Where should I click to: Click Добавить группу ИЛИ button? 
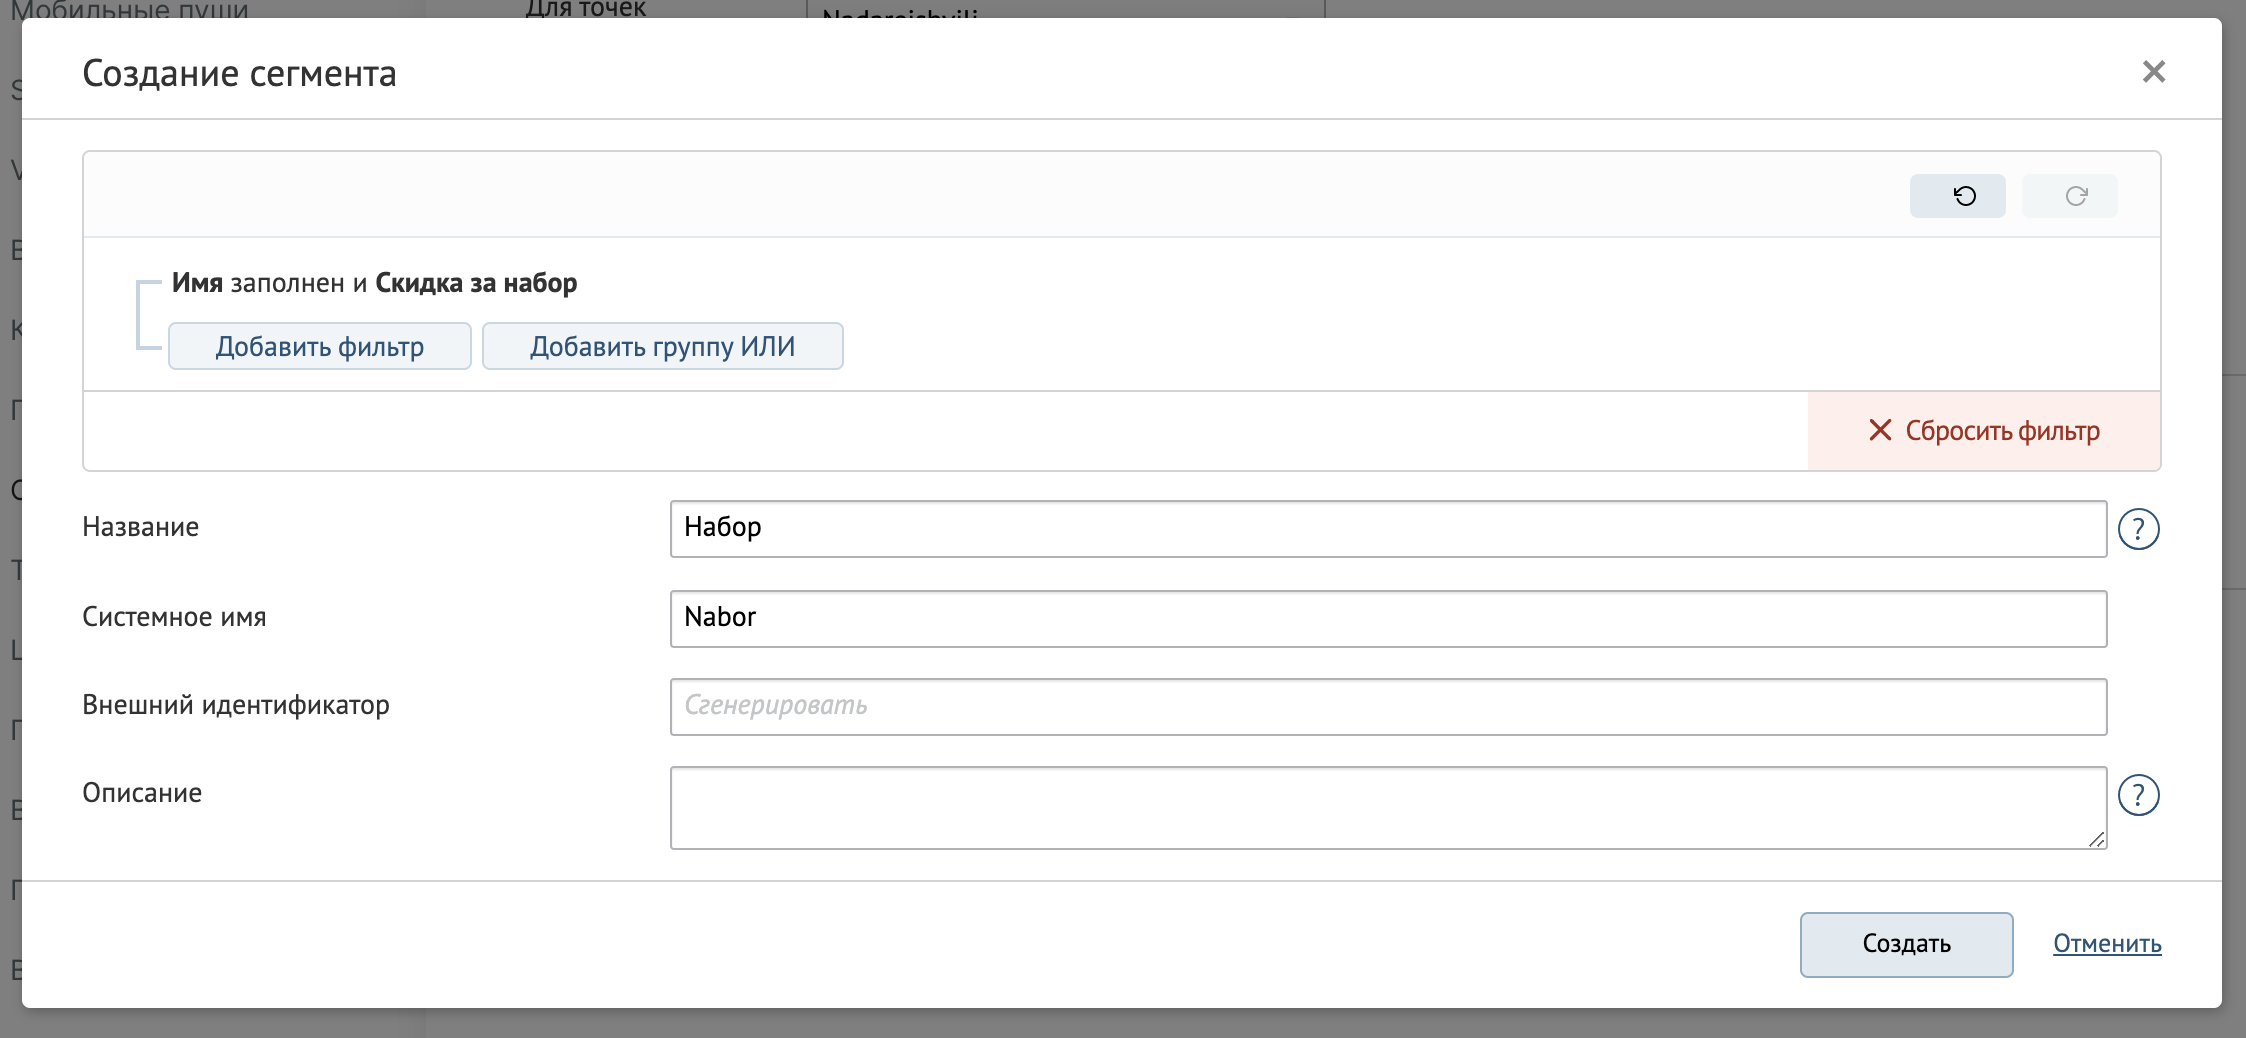click(x=663, y=346)
